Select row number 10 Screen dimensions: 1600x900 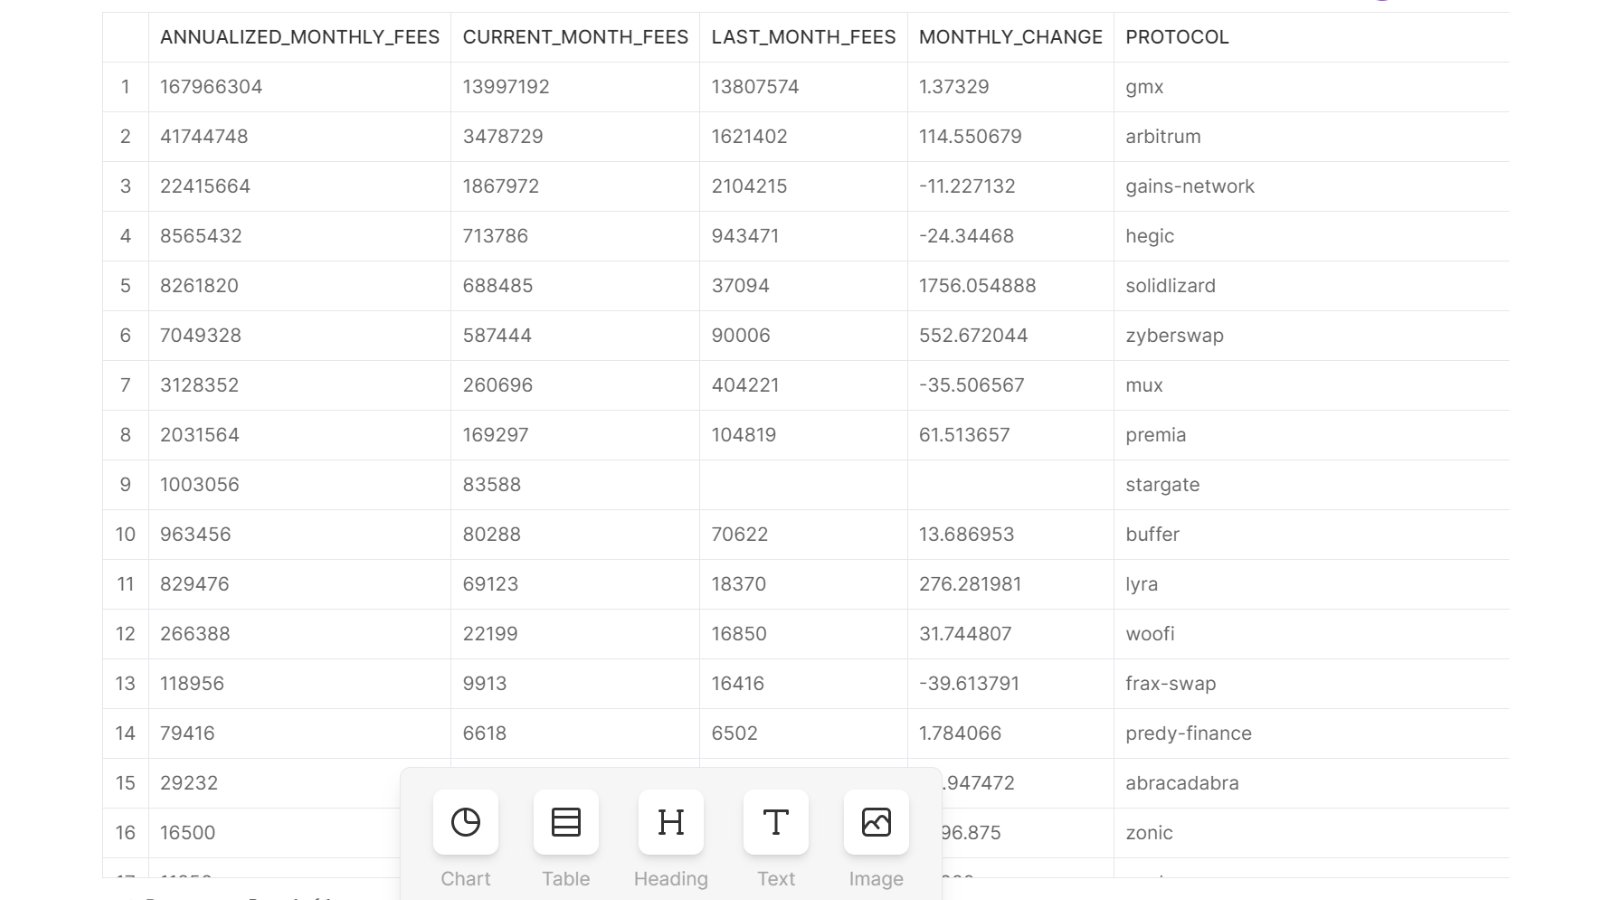pos(125,535)
